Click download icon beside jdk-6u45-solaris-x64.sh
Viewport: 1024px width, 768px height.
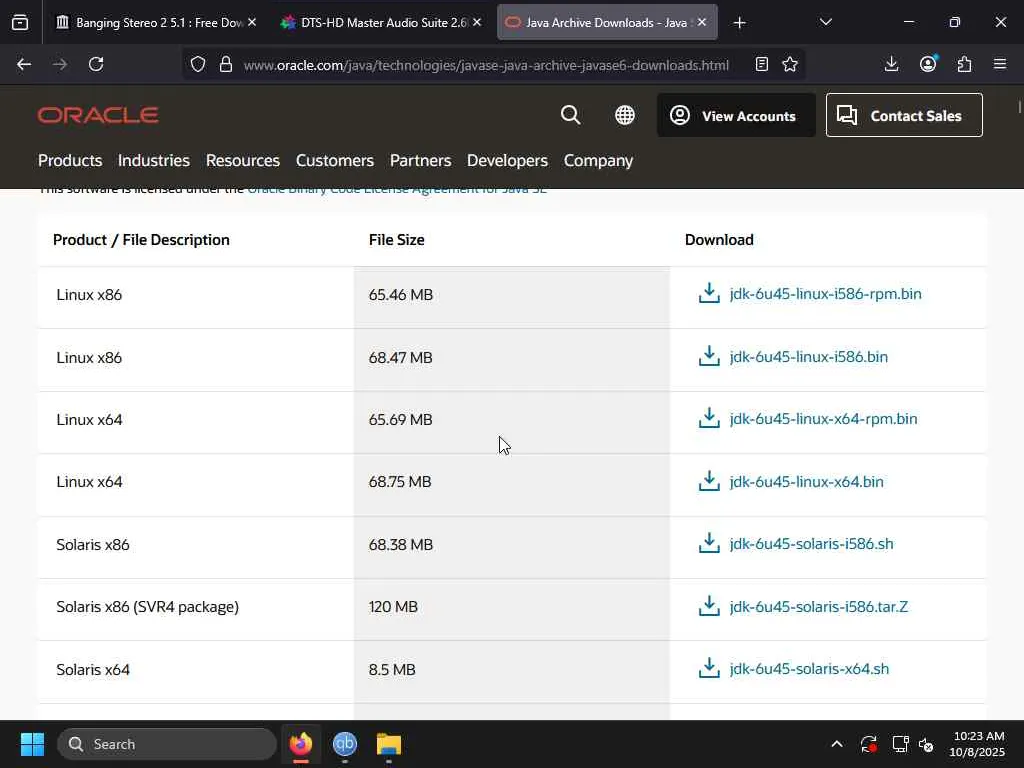click(709, 668)
